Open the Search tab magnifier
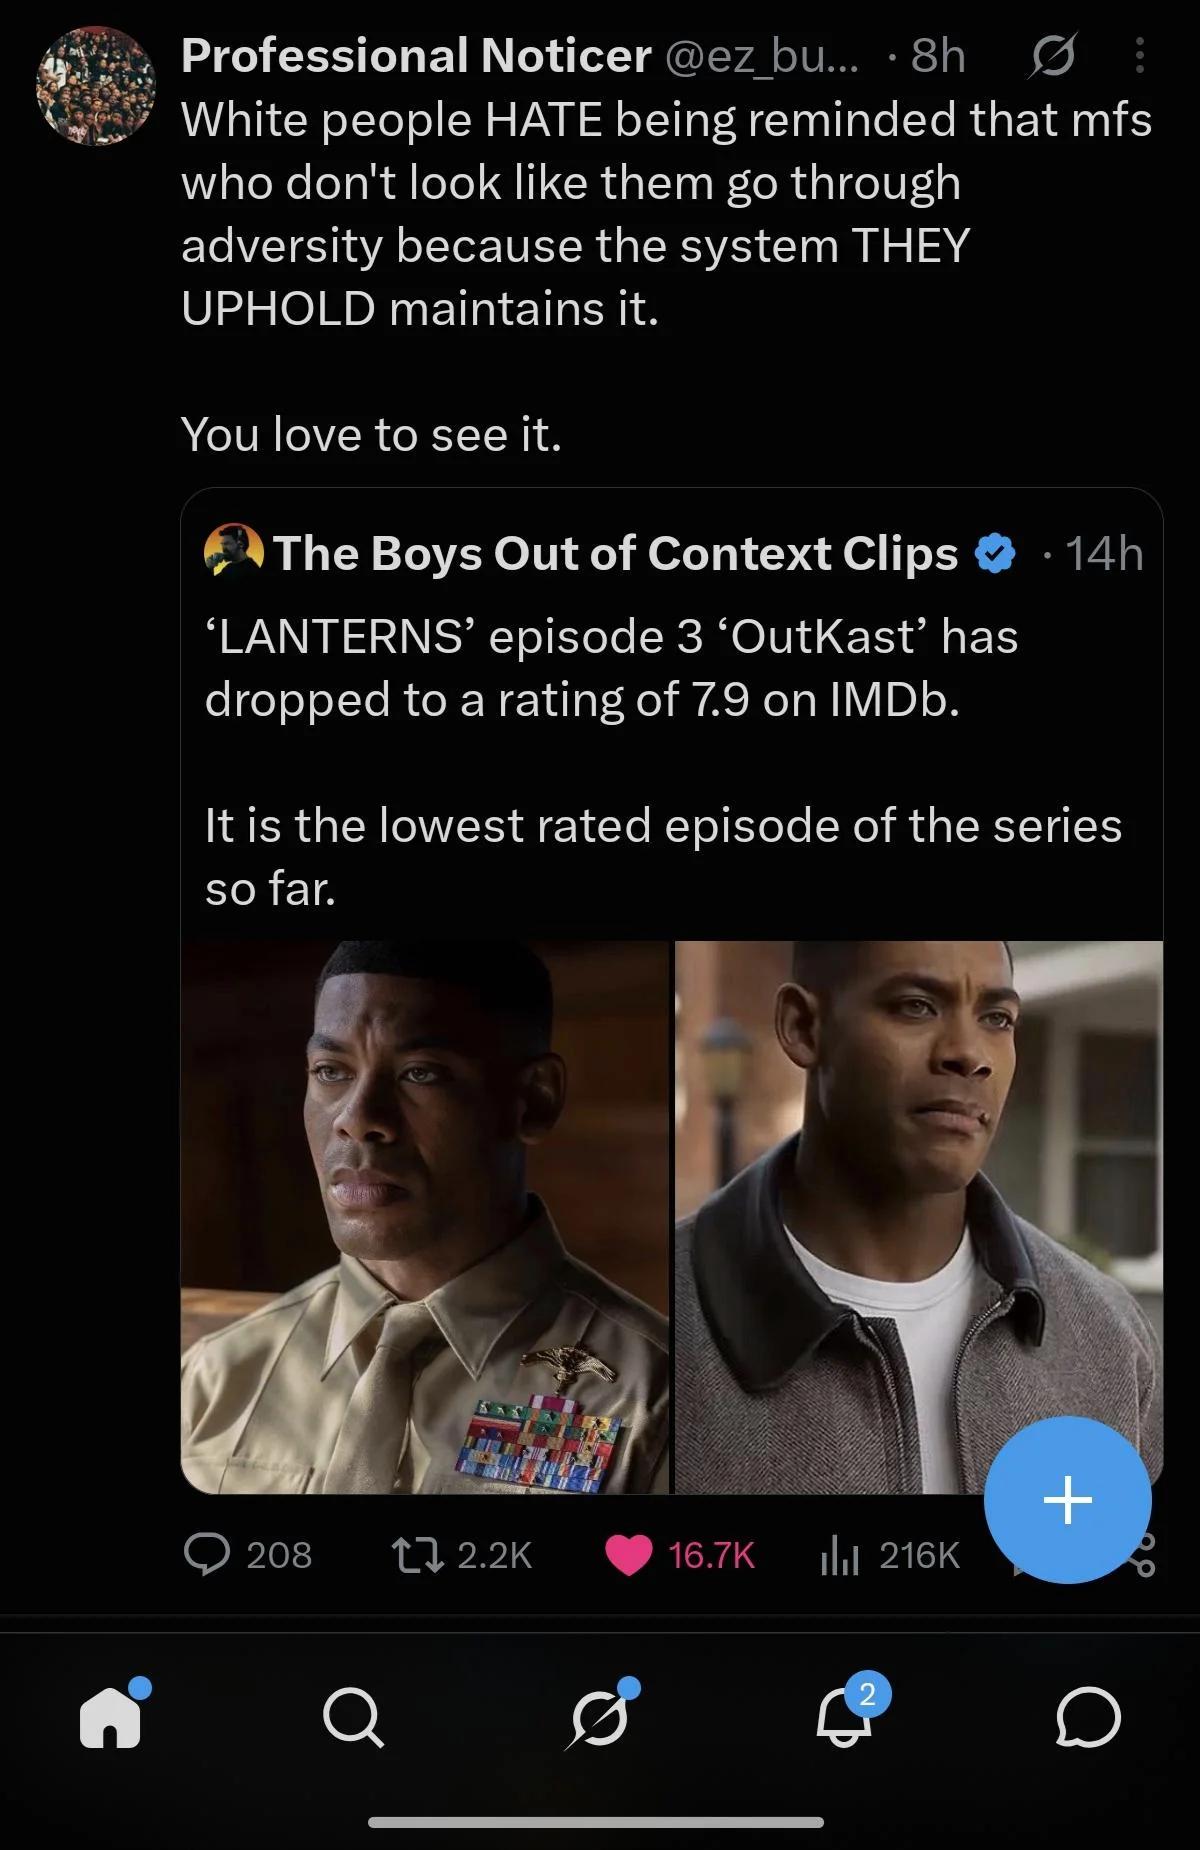Screen dimensions: 1200x1850 coord(353,1718)
